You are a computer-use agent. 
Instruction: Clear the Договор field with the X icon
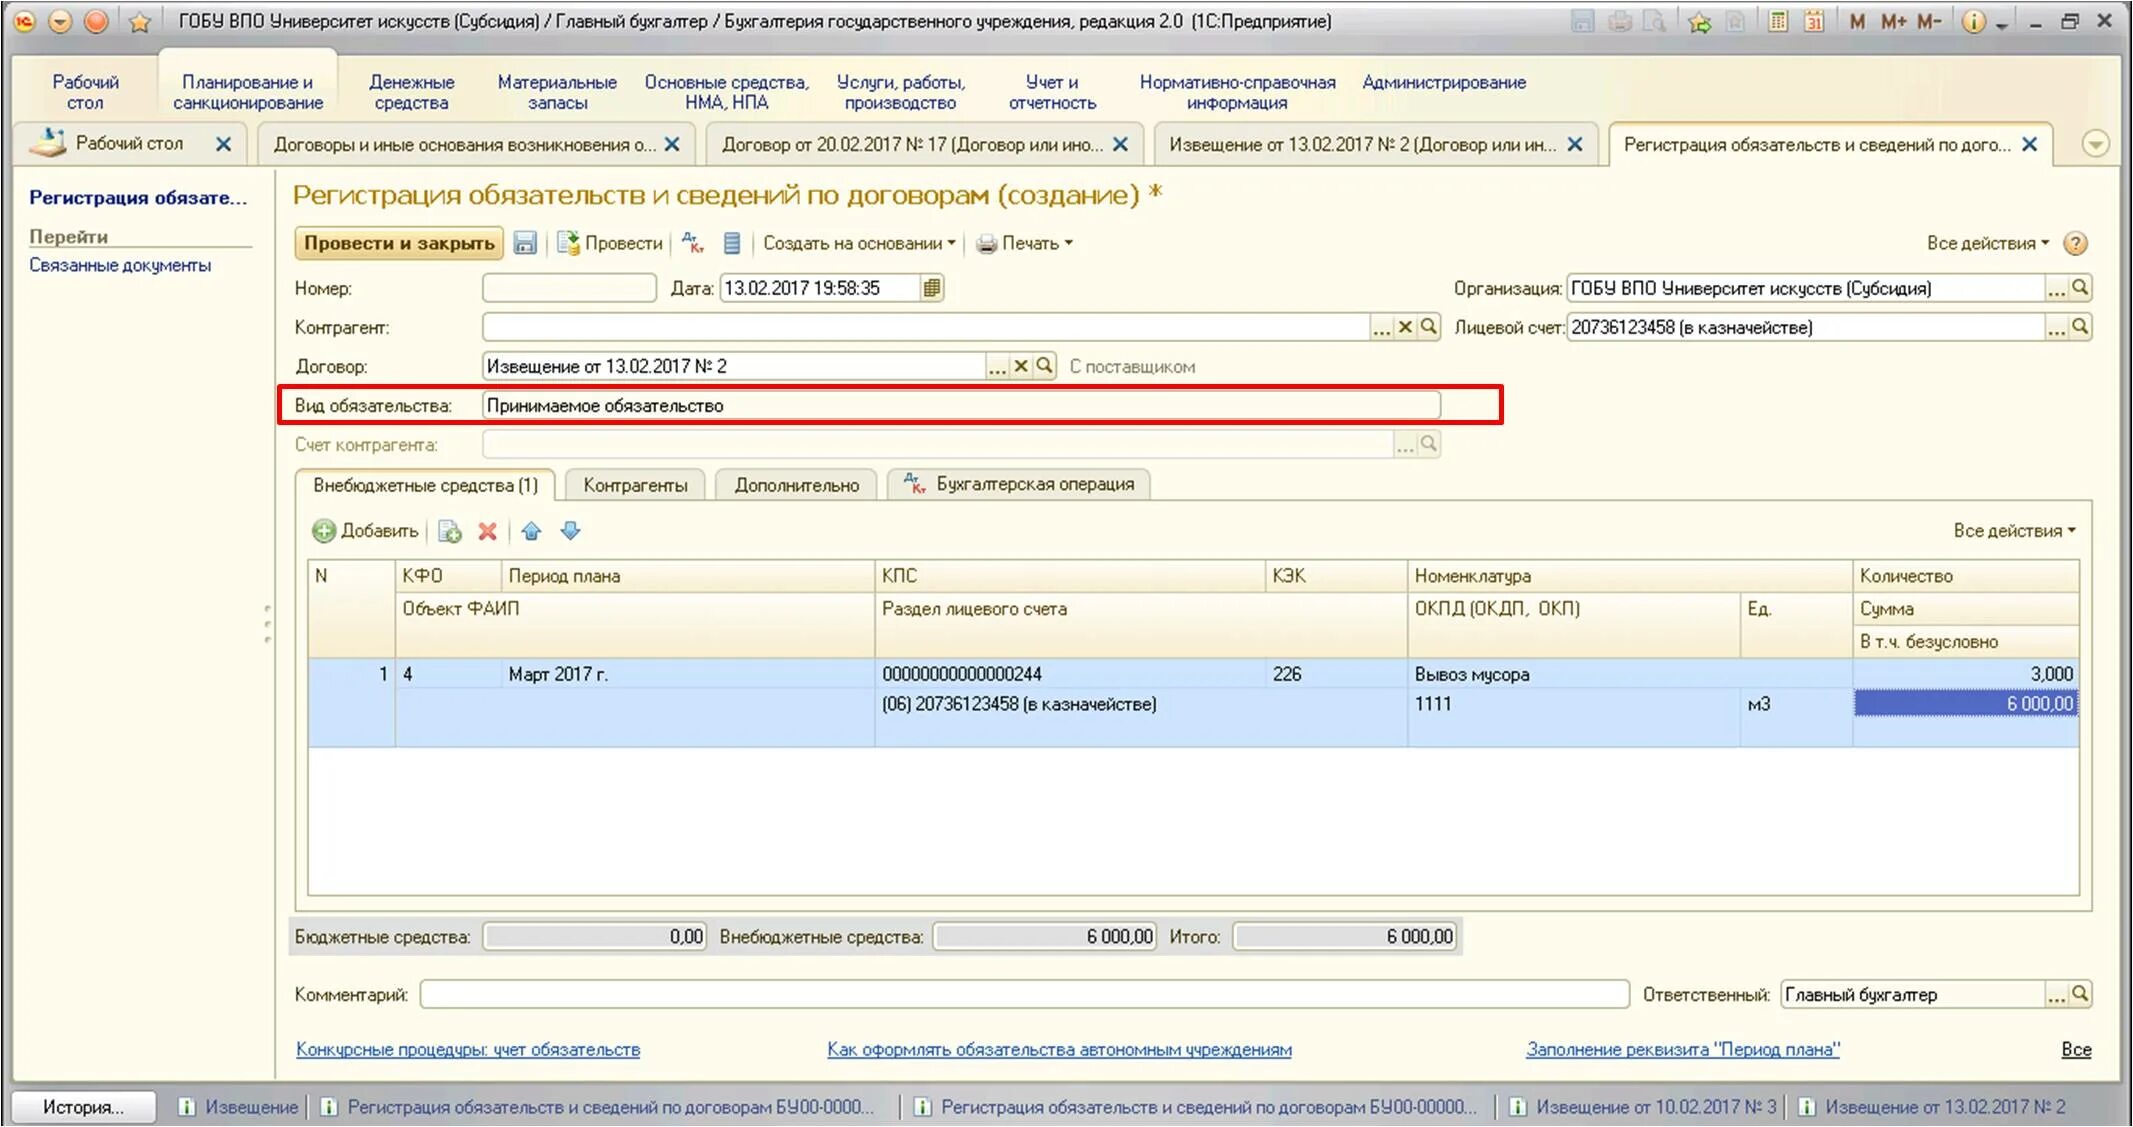tap(1021, 366)
